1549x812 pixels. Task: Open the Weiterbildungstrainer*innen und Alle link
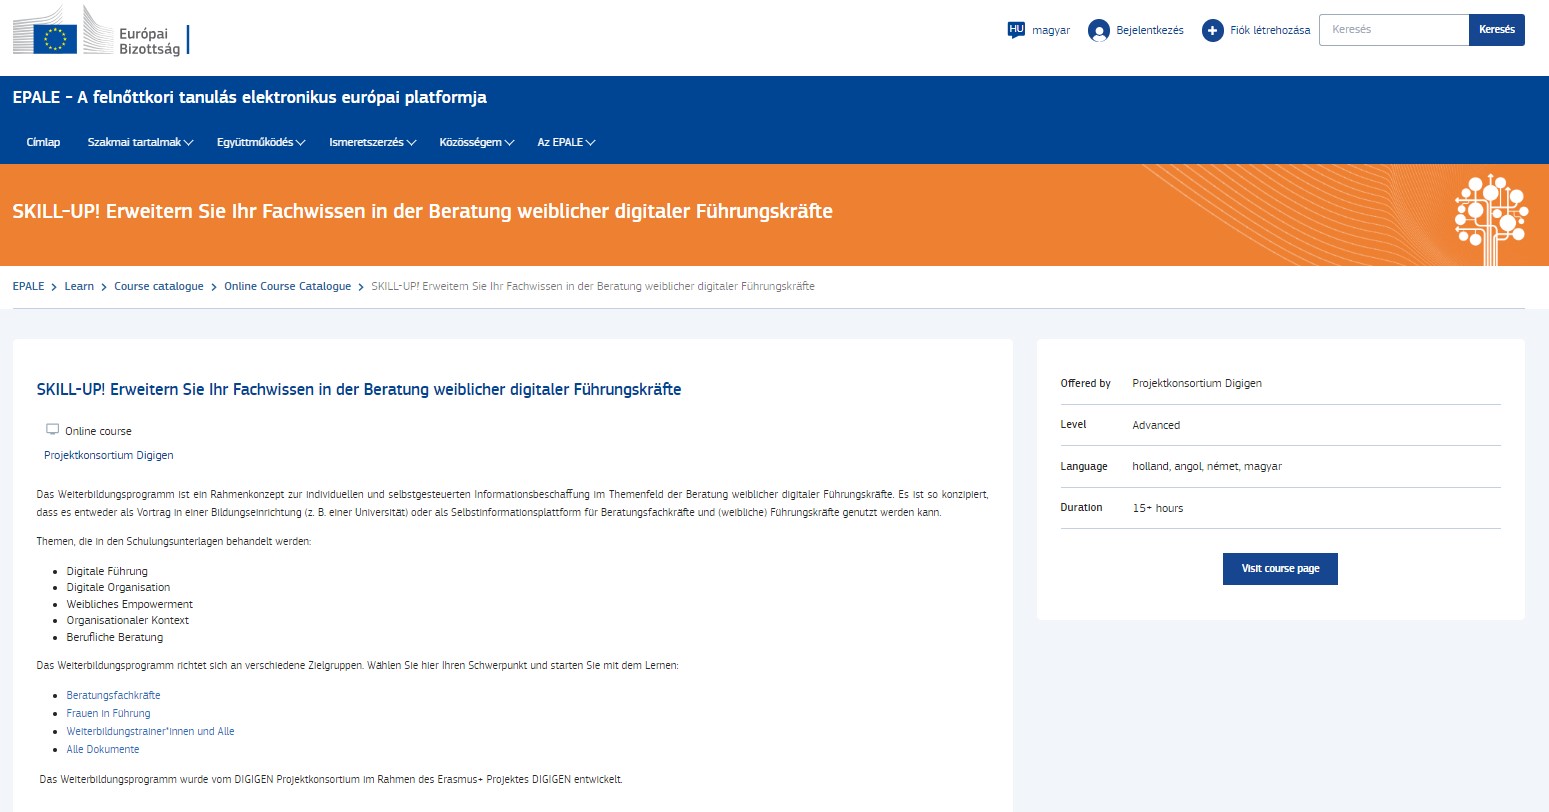click(x=150, y=731)
